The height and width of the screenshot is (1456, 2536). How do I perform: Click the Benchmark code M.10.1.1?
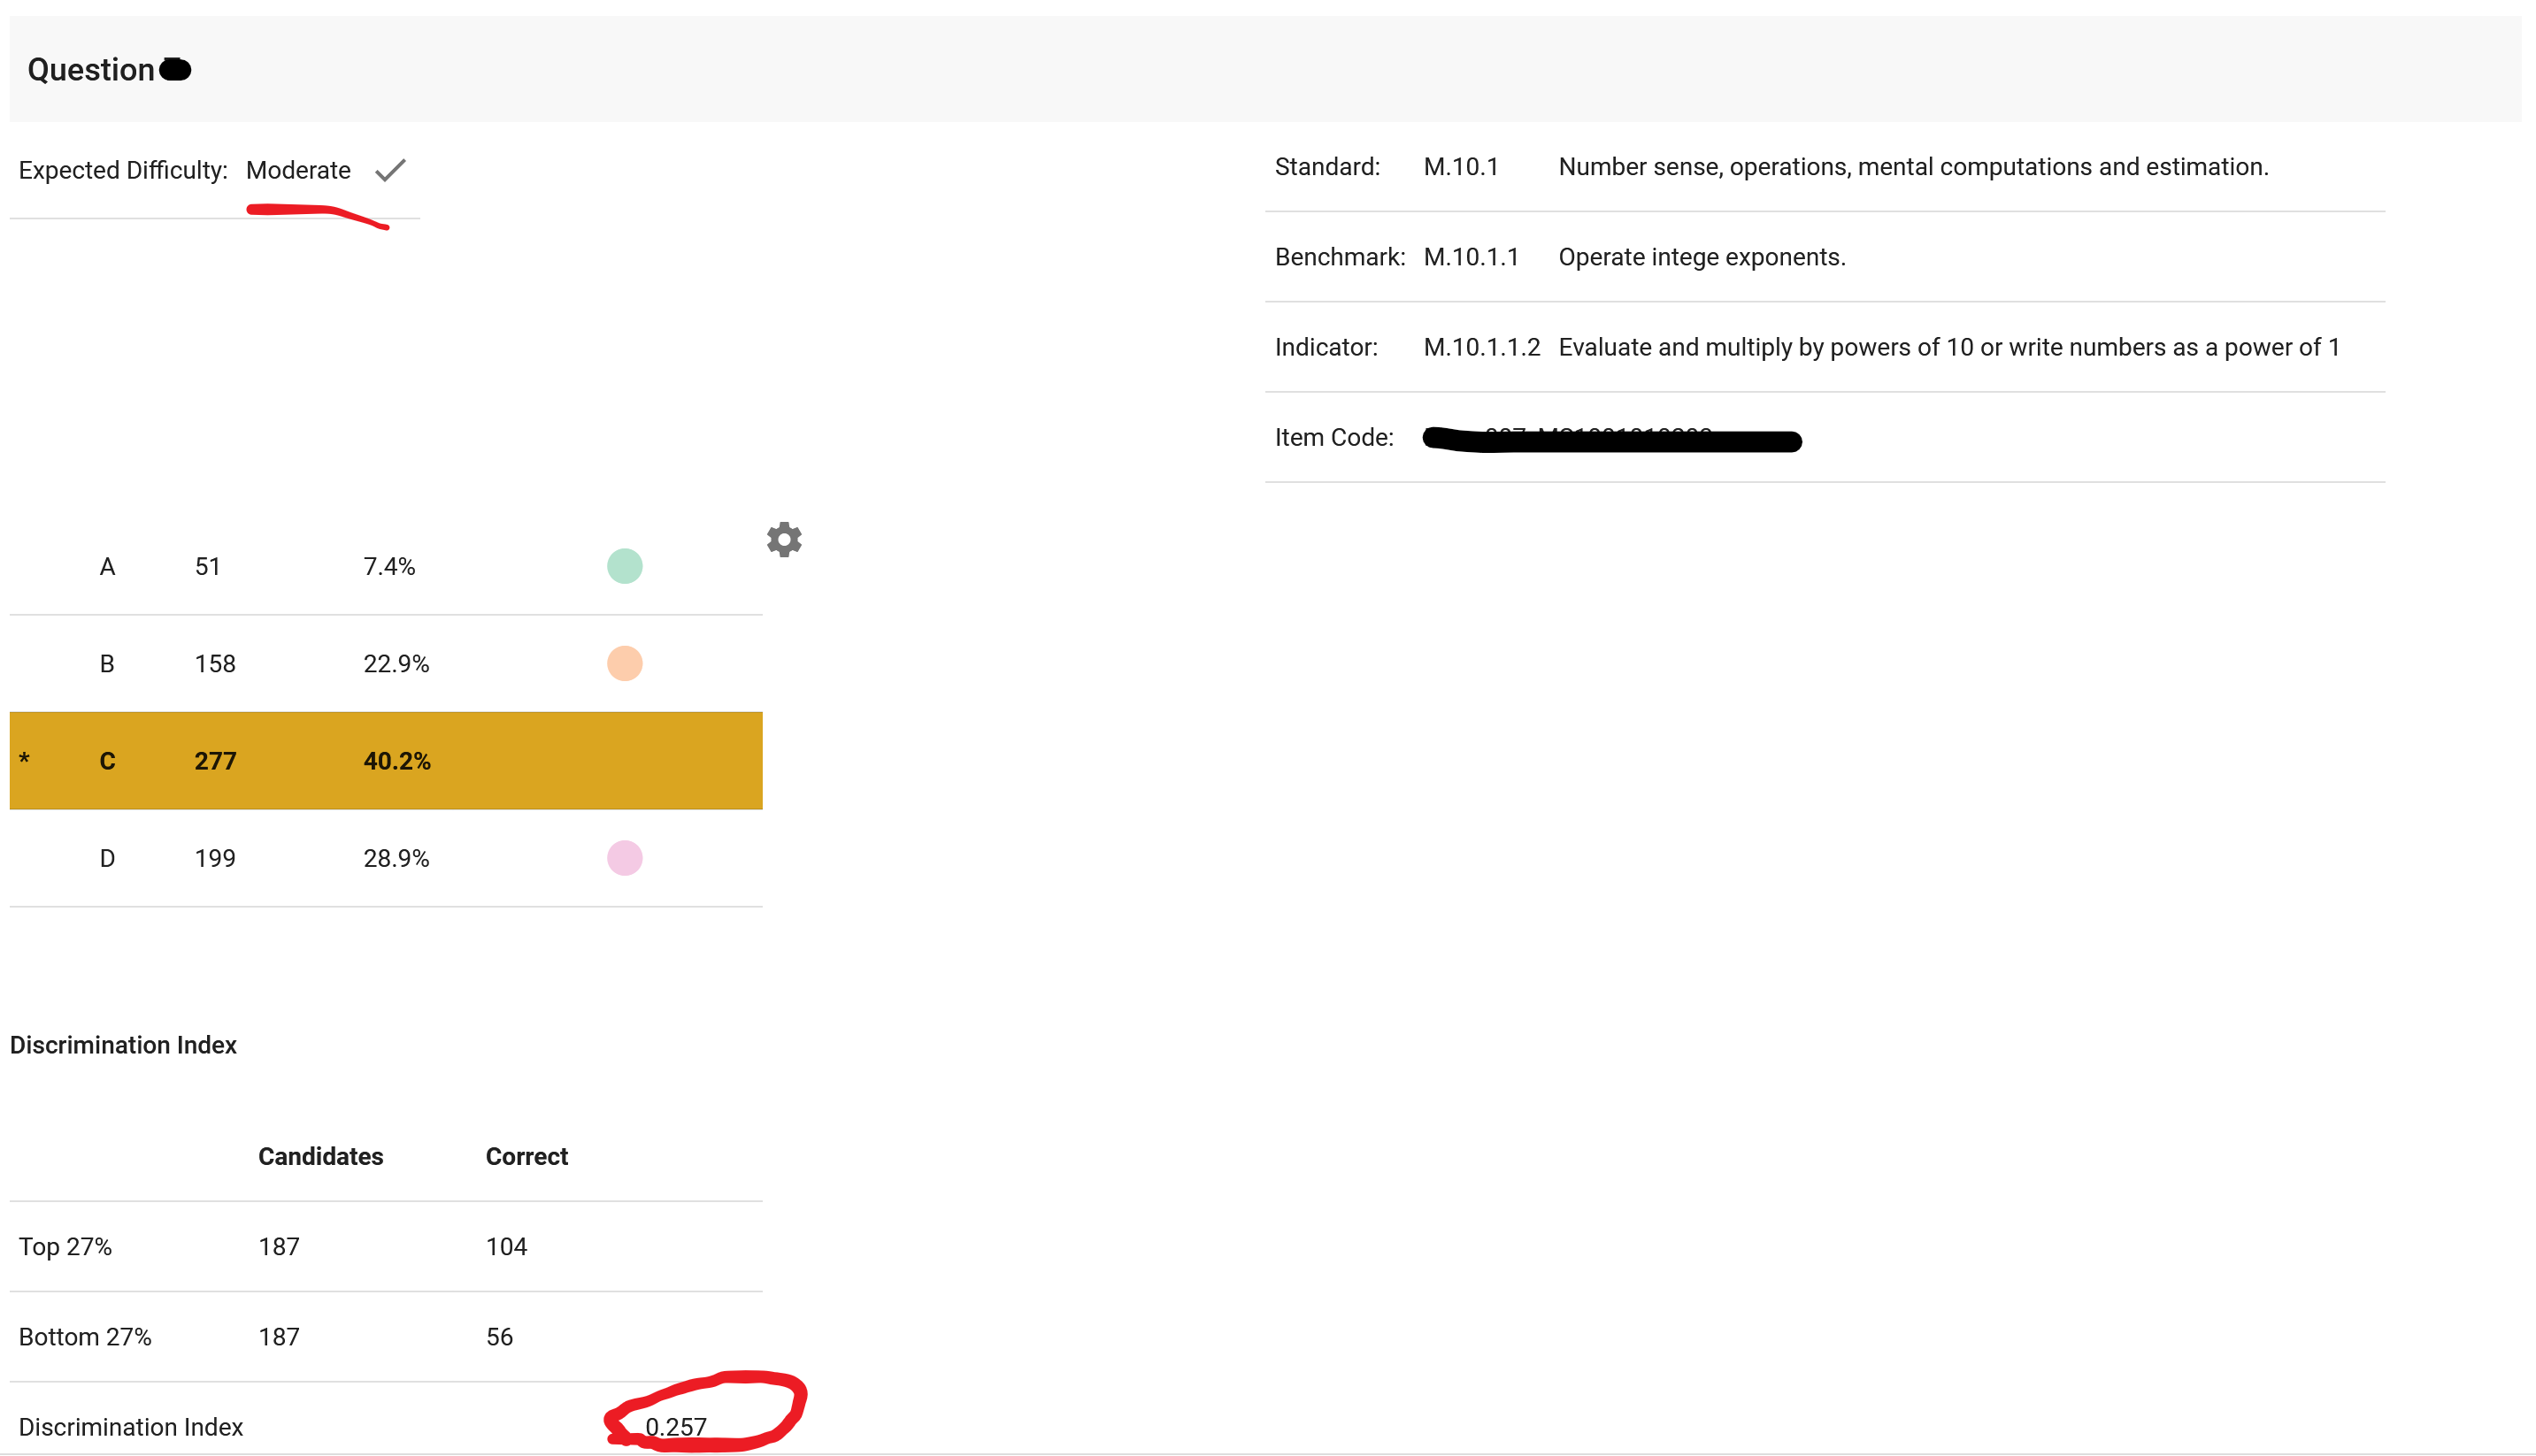pyautogui.click(x=1470, y=257)
